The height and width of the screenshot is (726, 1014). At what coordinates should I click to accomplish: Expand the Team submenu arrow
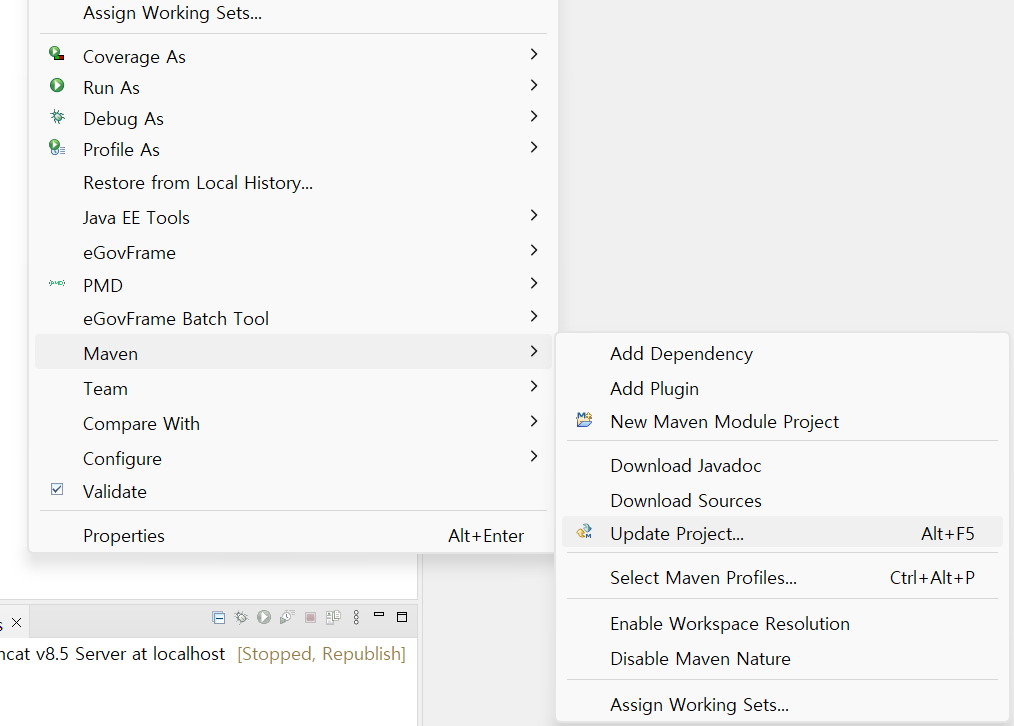pyautogui.click(x=534, y=387)
